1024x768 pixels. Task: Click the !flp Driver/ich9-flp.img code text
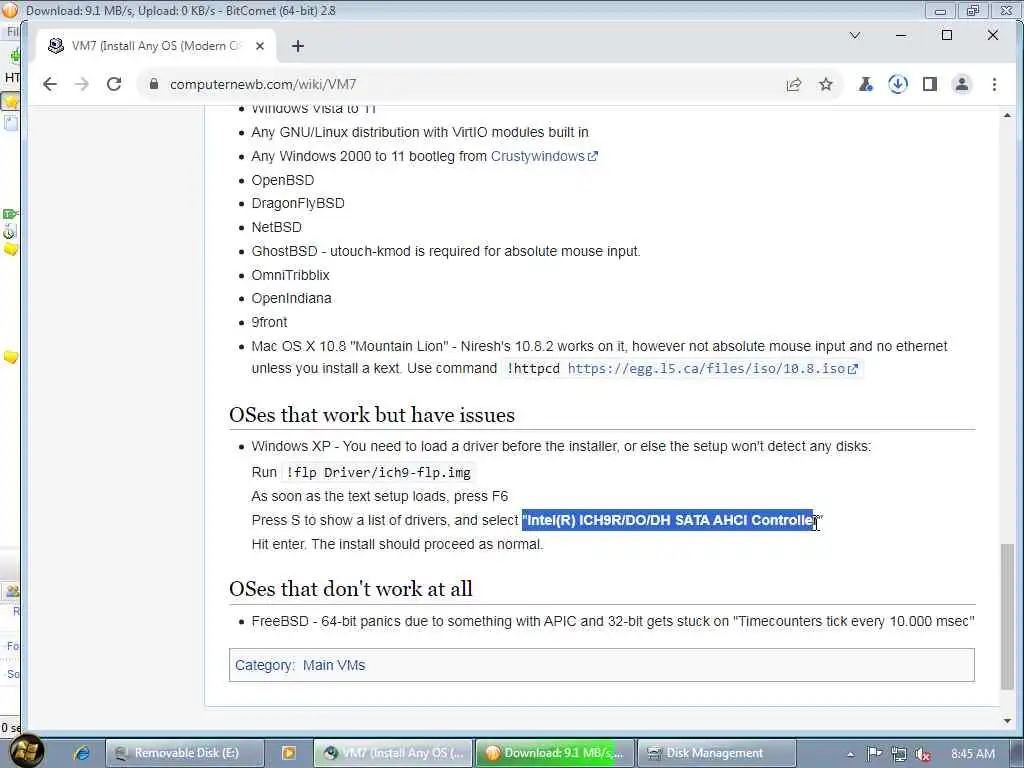point(378,472)
